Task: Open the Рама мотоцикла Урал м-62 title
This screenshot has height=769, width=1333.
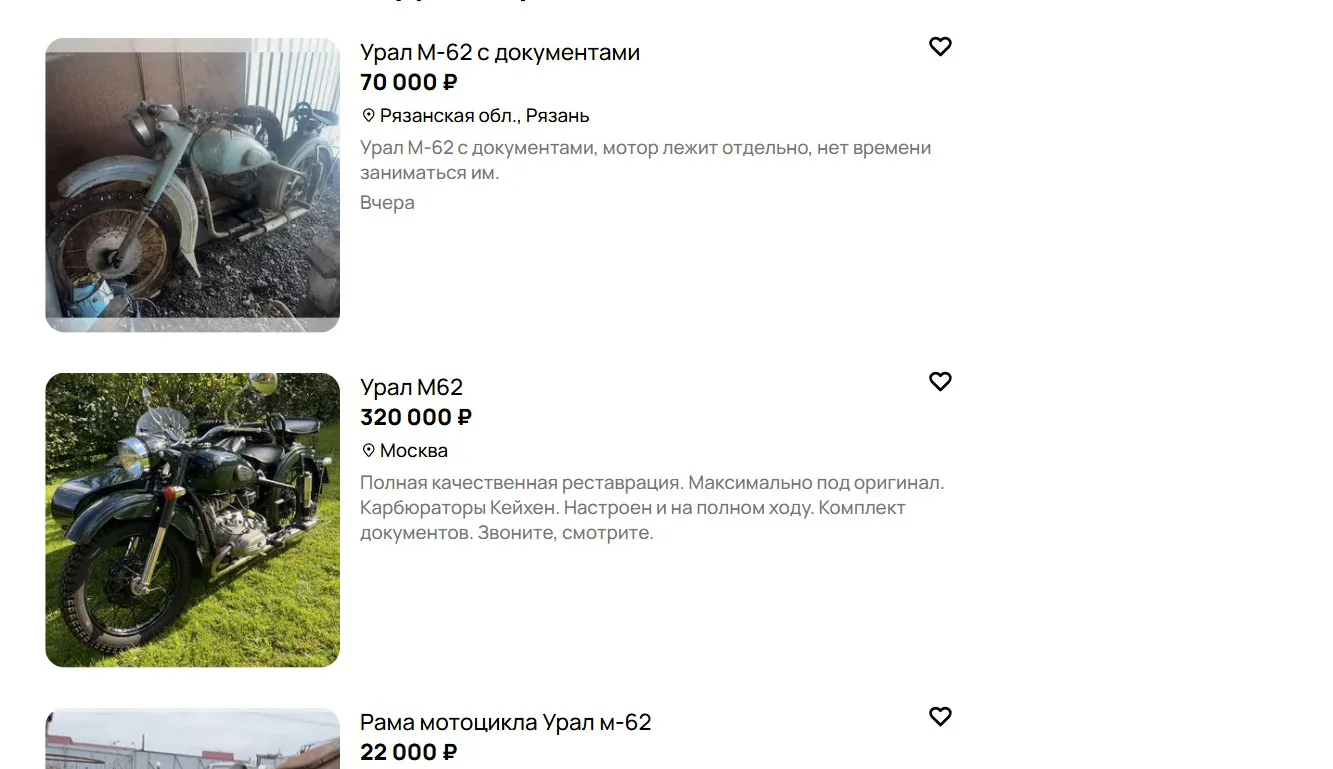Action: pyautogui.click(x=506, y=722)
